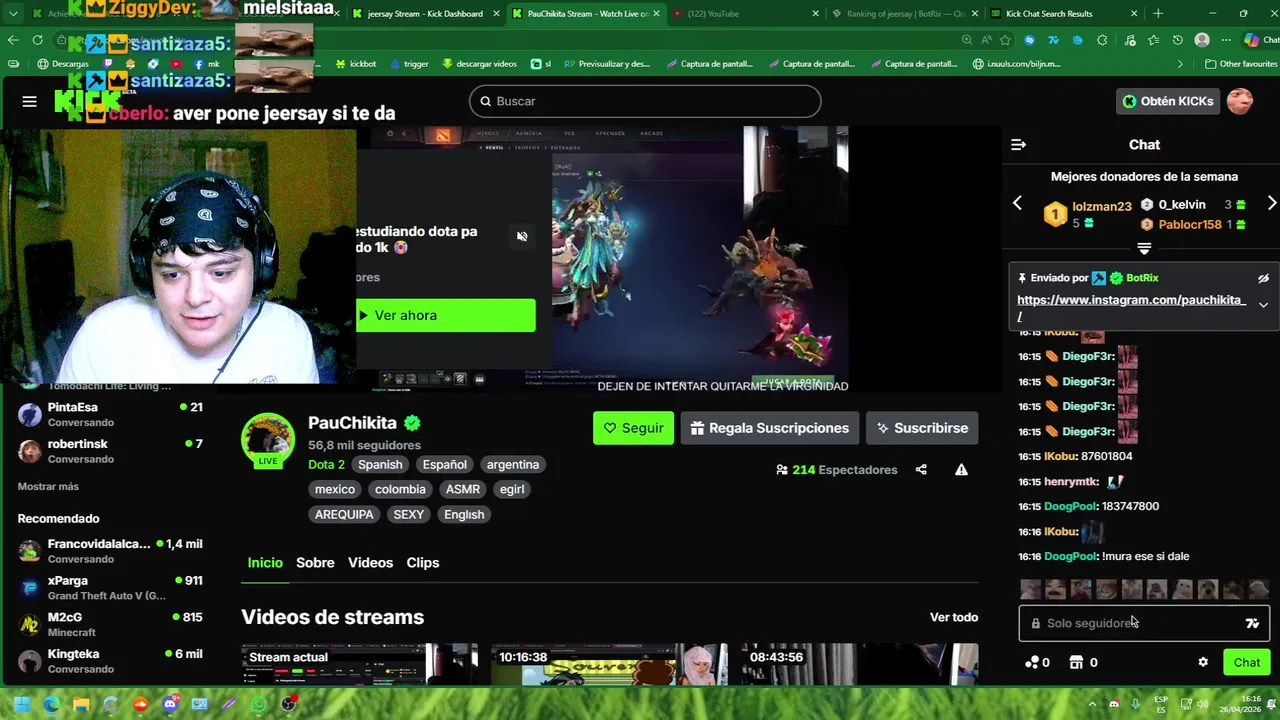This screenshot has width=1280, height=720.
Task: Show previous top donors with left arrow
Action: 1017,203
